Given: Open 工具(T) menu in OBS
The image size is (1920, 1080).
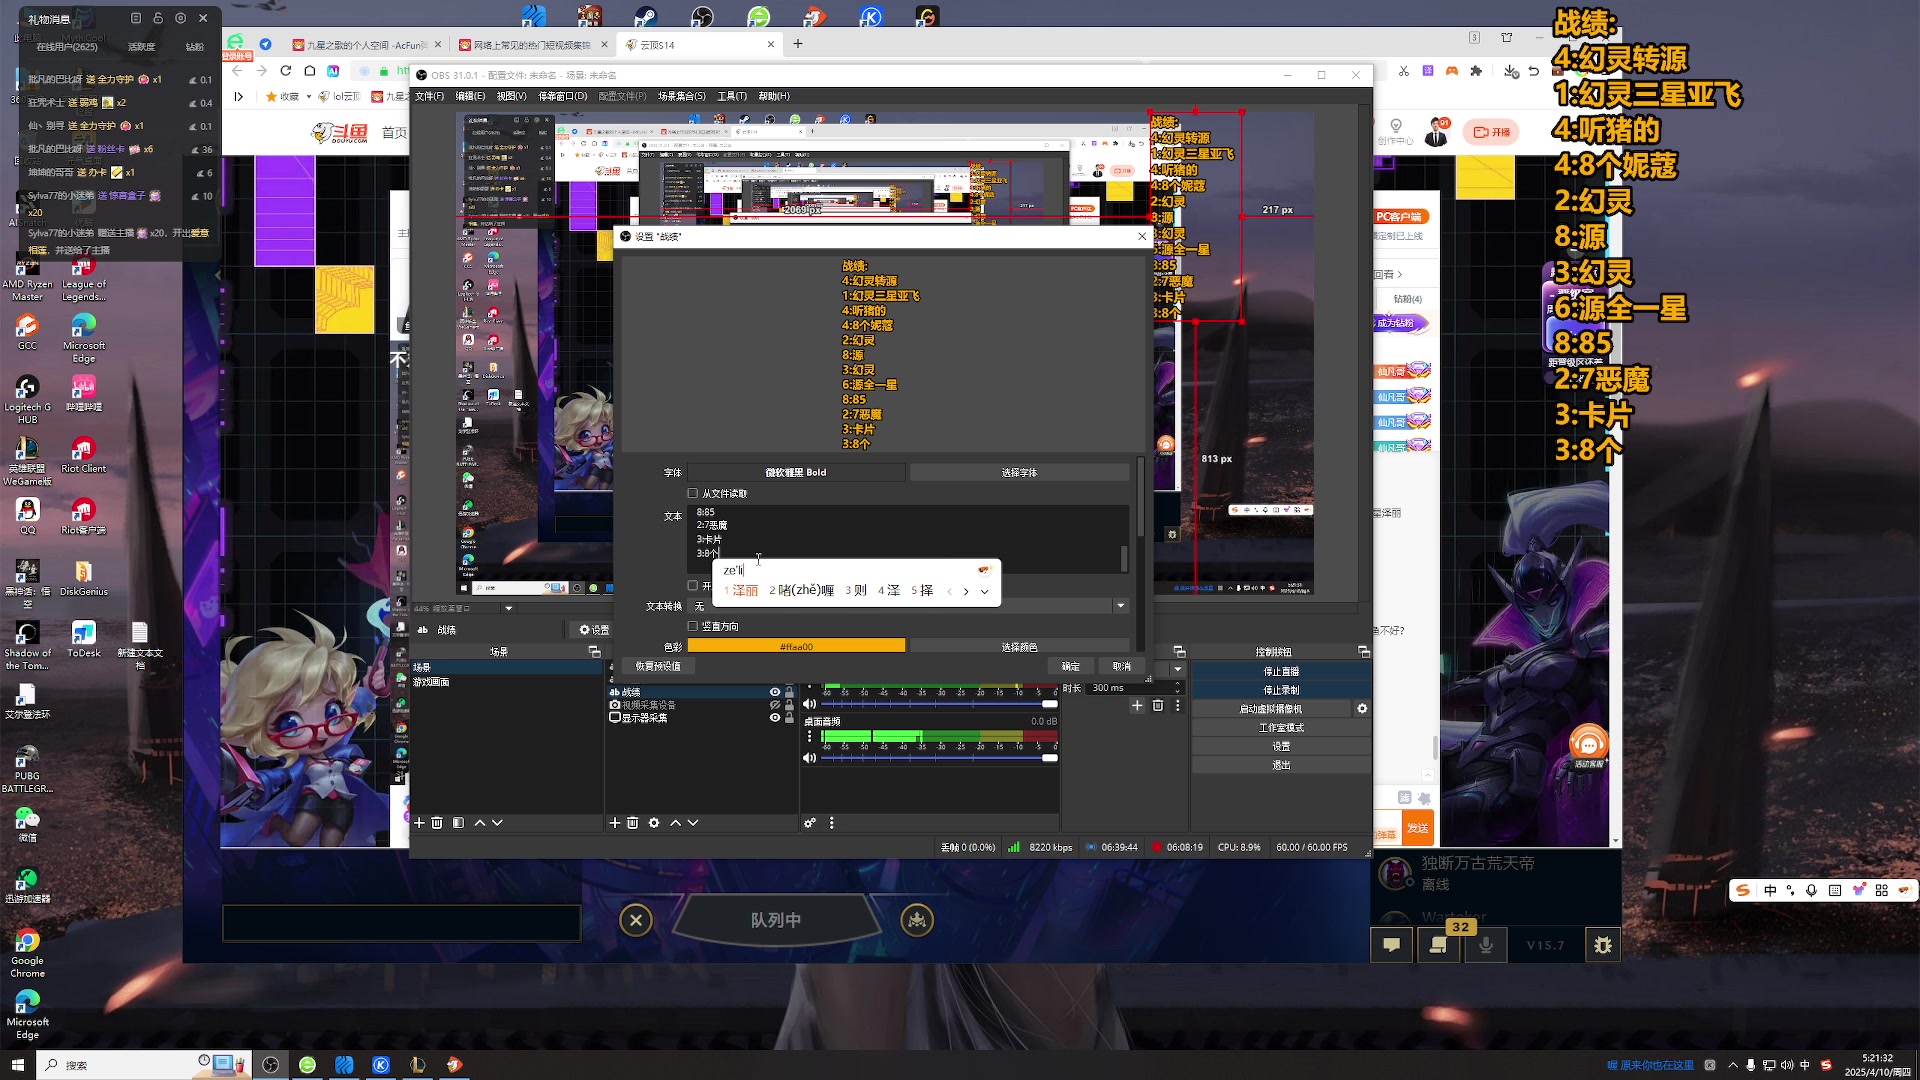Looking at the screenshot, I should click(x=732, y=96).
